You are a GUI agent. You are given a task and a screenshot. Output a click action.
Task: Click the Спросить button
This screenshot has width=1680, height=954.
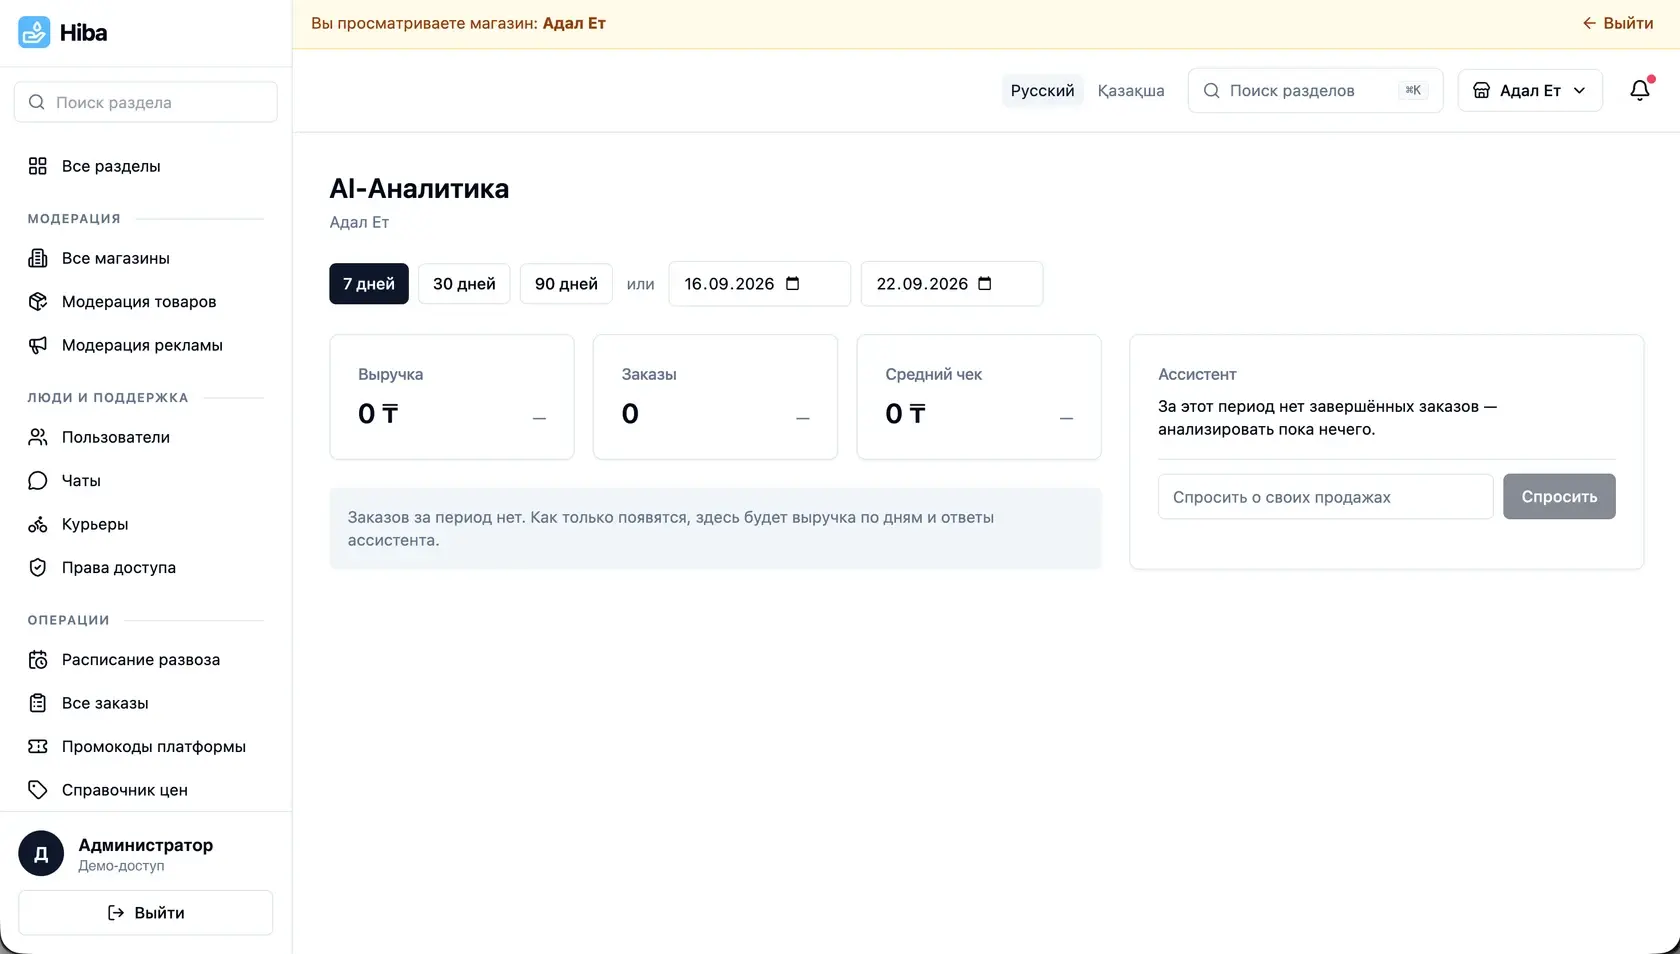point(1559,496)
